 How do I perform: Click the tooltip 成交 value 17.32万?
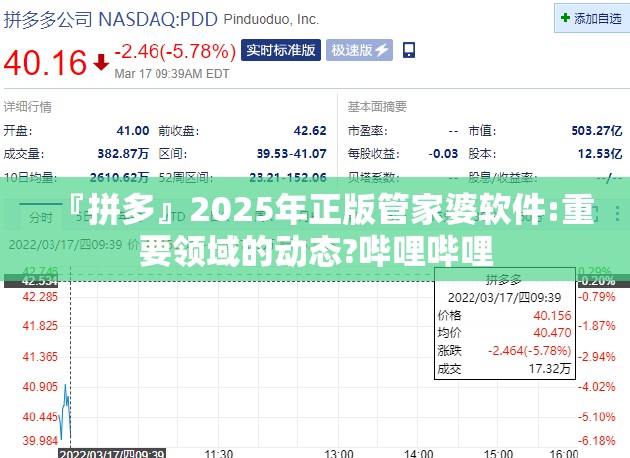[550, 368]
